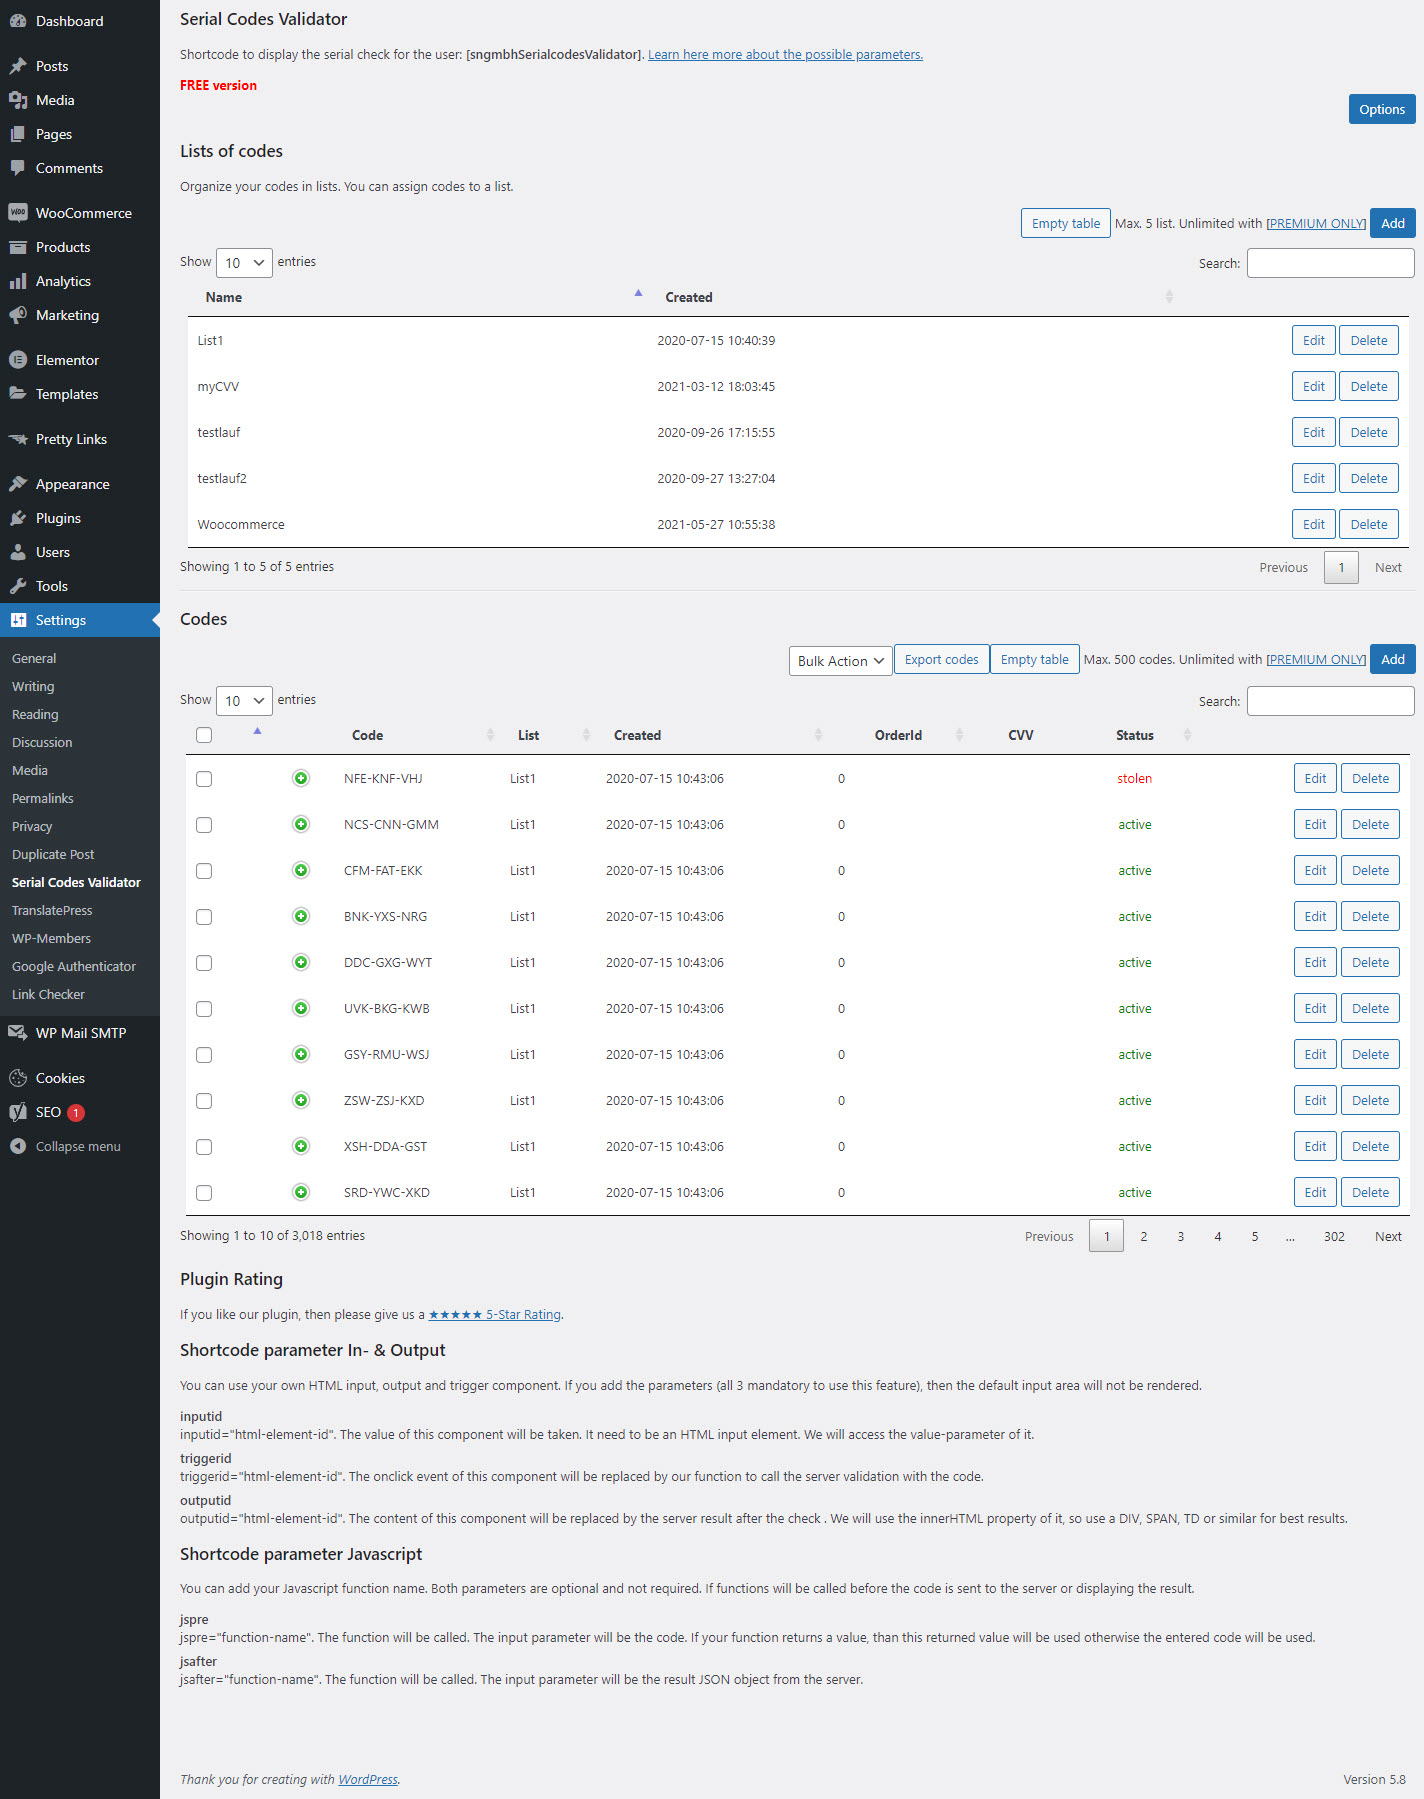Click the Export codes button
This screenshot has height=1799, width=1424.
941,660
